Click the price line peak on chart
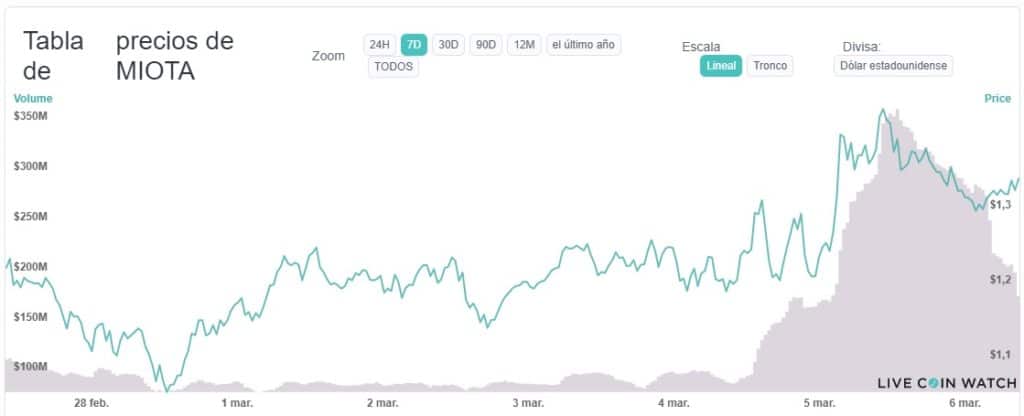Screen dimensions: 1024x416 point(883,110)
